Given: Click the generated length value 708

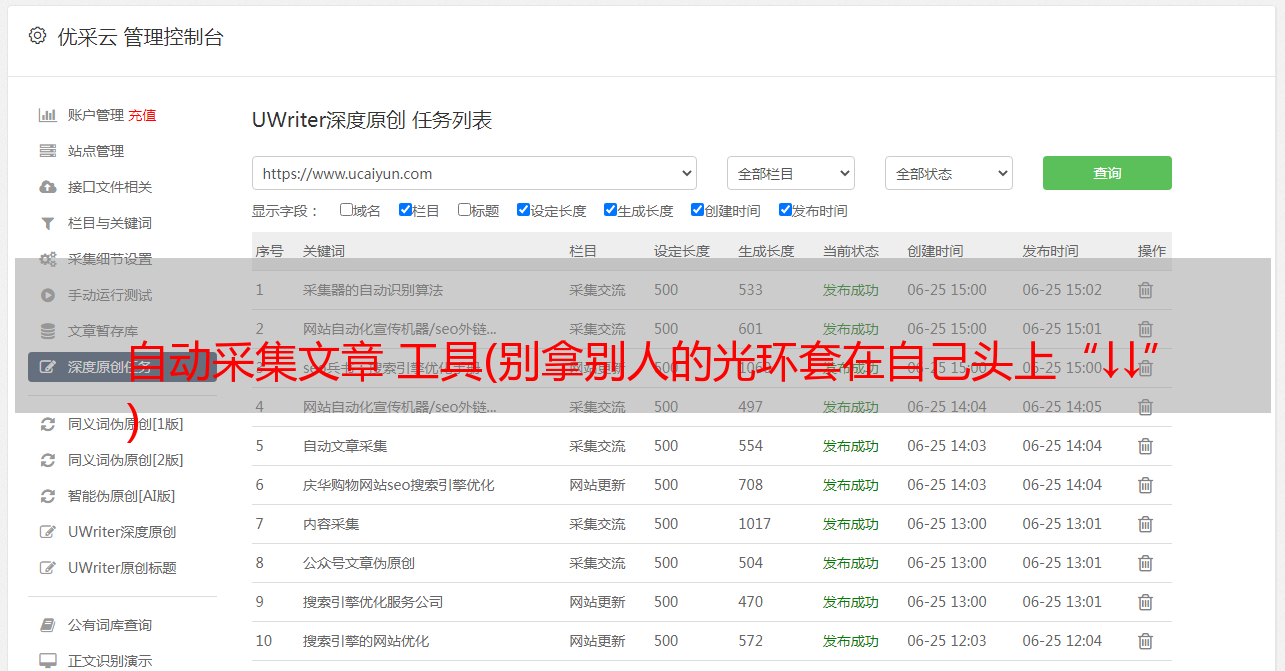Looking at the screenshot, I should coord(751,485).
